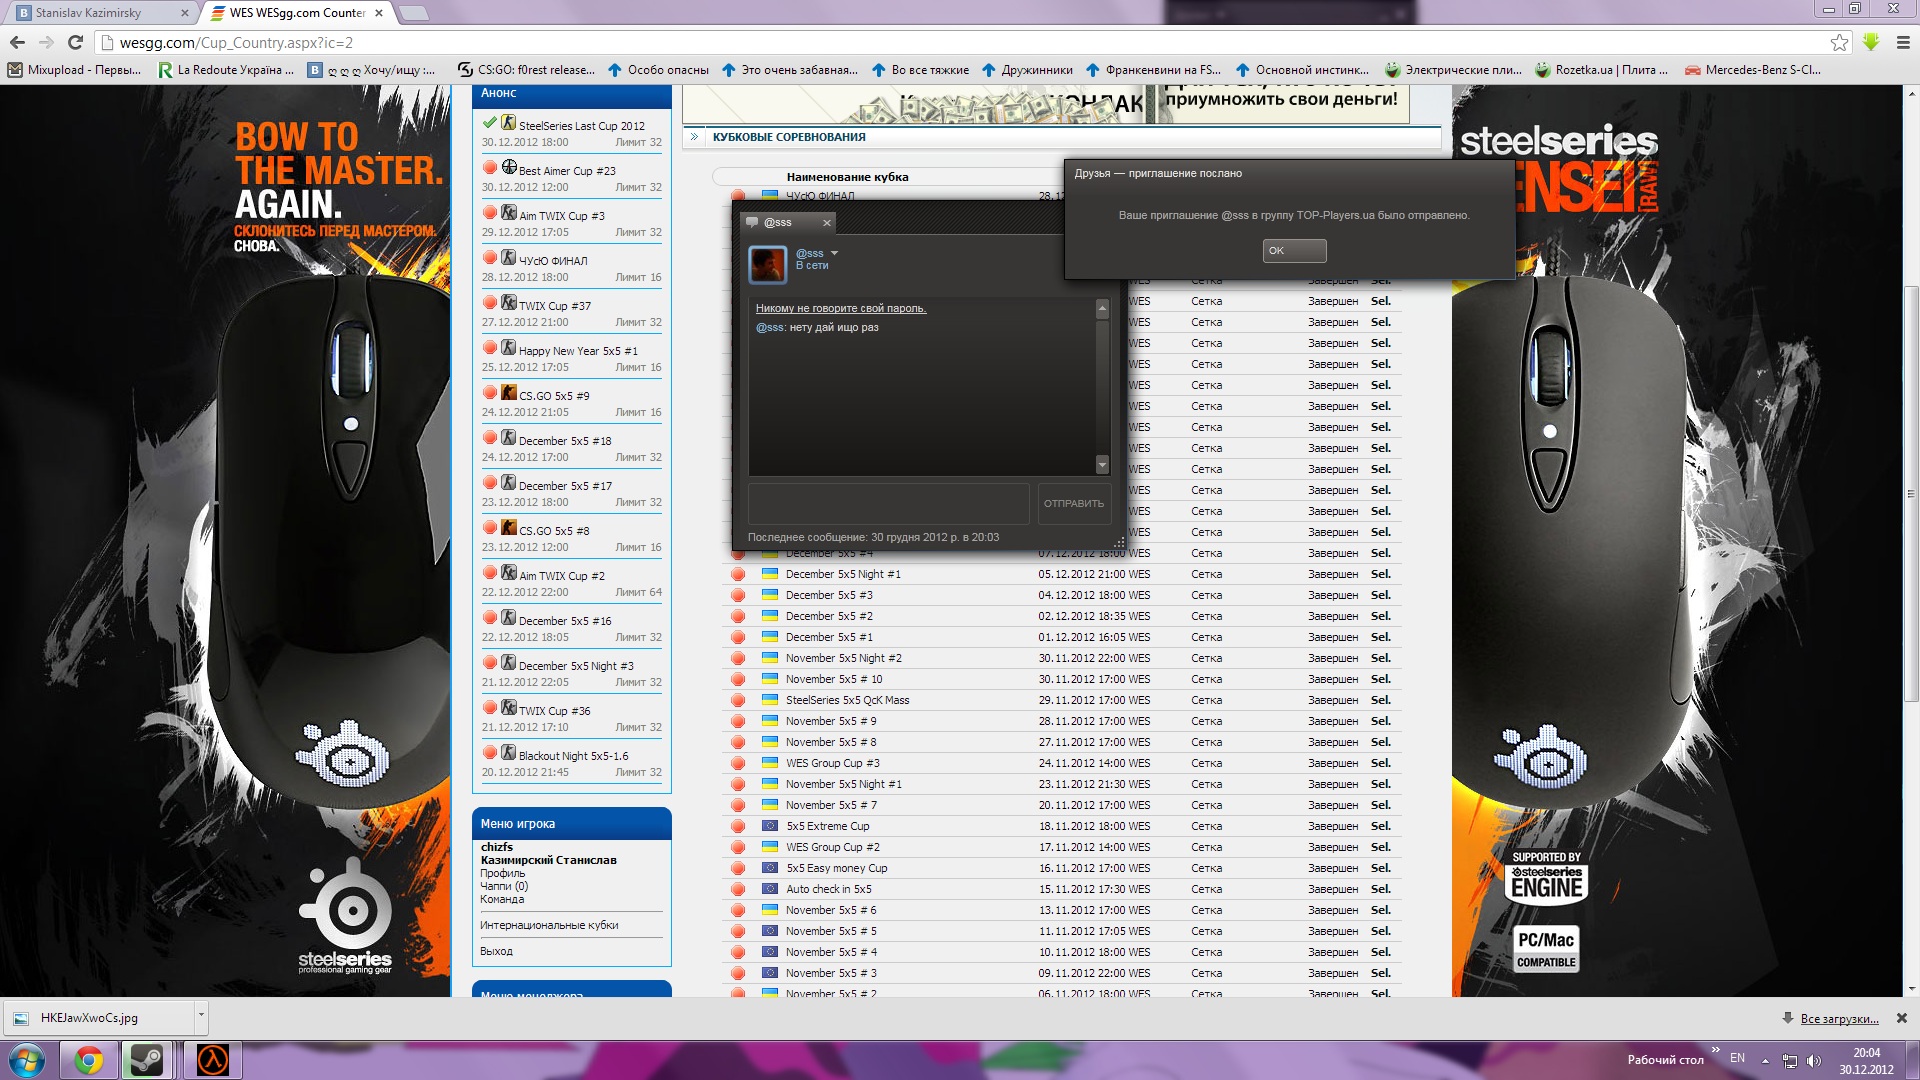Click Никому не говорите свой пароль link
Screen dimensions: 1920x1080
point(841,308)
